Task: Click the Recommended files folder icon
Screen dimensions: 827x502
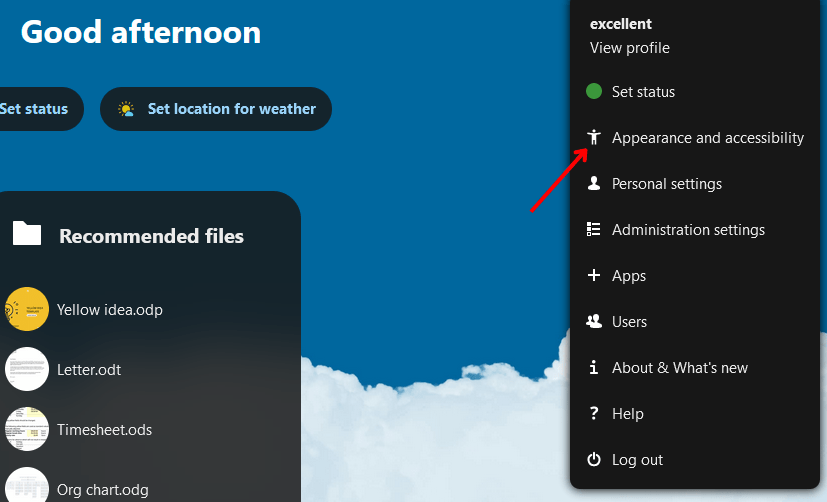Action: [x=27, y=234]
